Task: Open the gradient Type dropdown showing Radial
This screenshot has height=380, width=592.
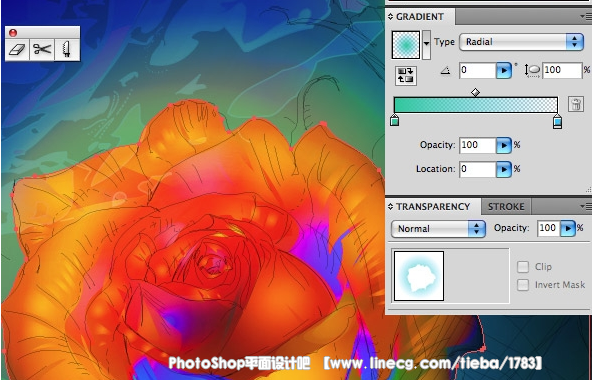Action: (x=521, y=42)
